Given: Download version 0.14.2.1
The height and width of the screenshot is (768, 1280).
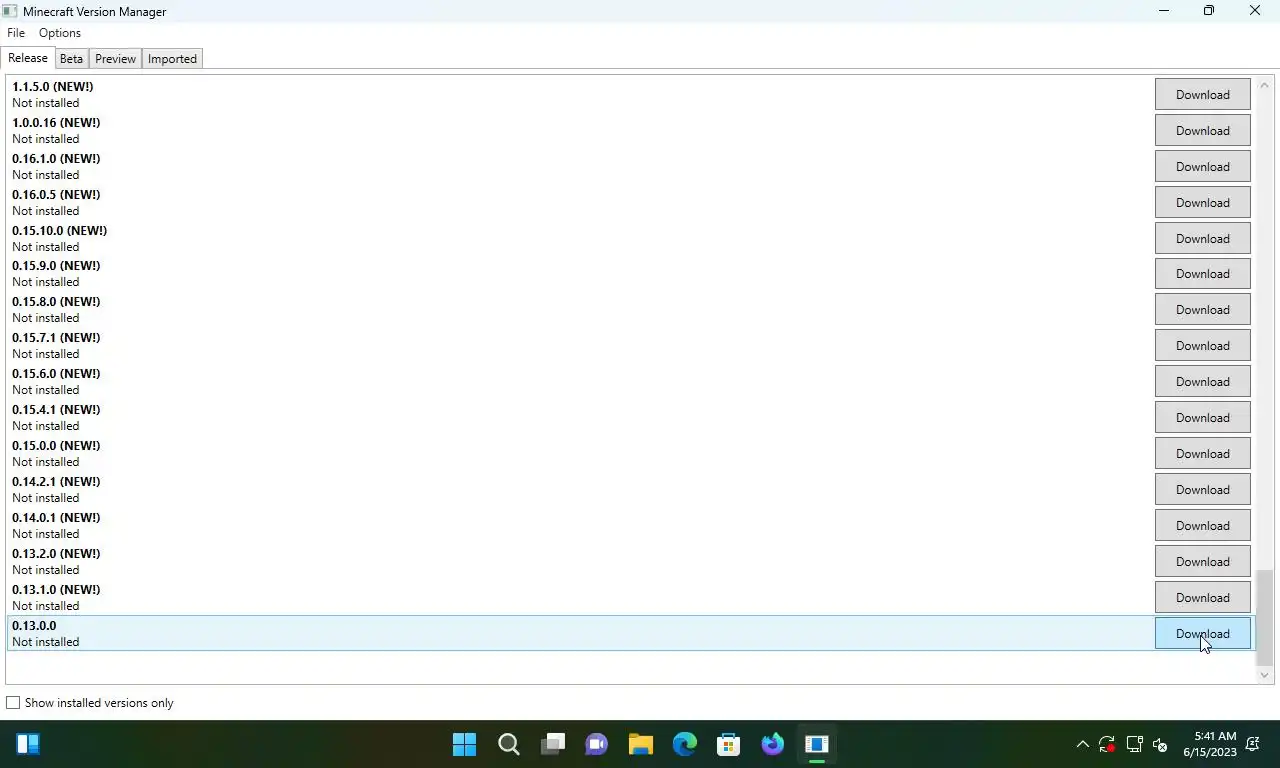Looking at the screenshot, I should click(x=1203, y=489).
